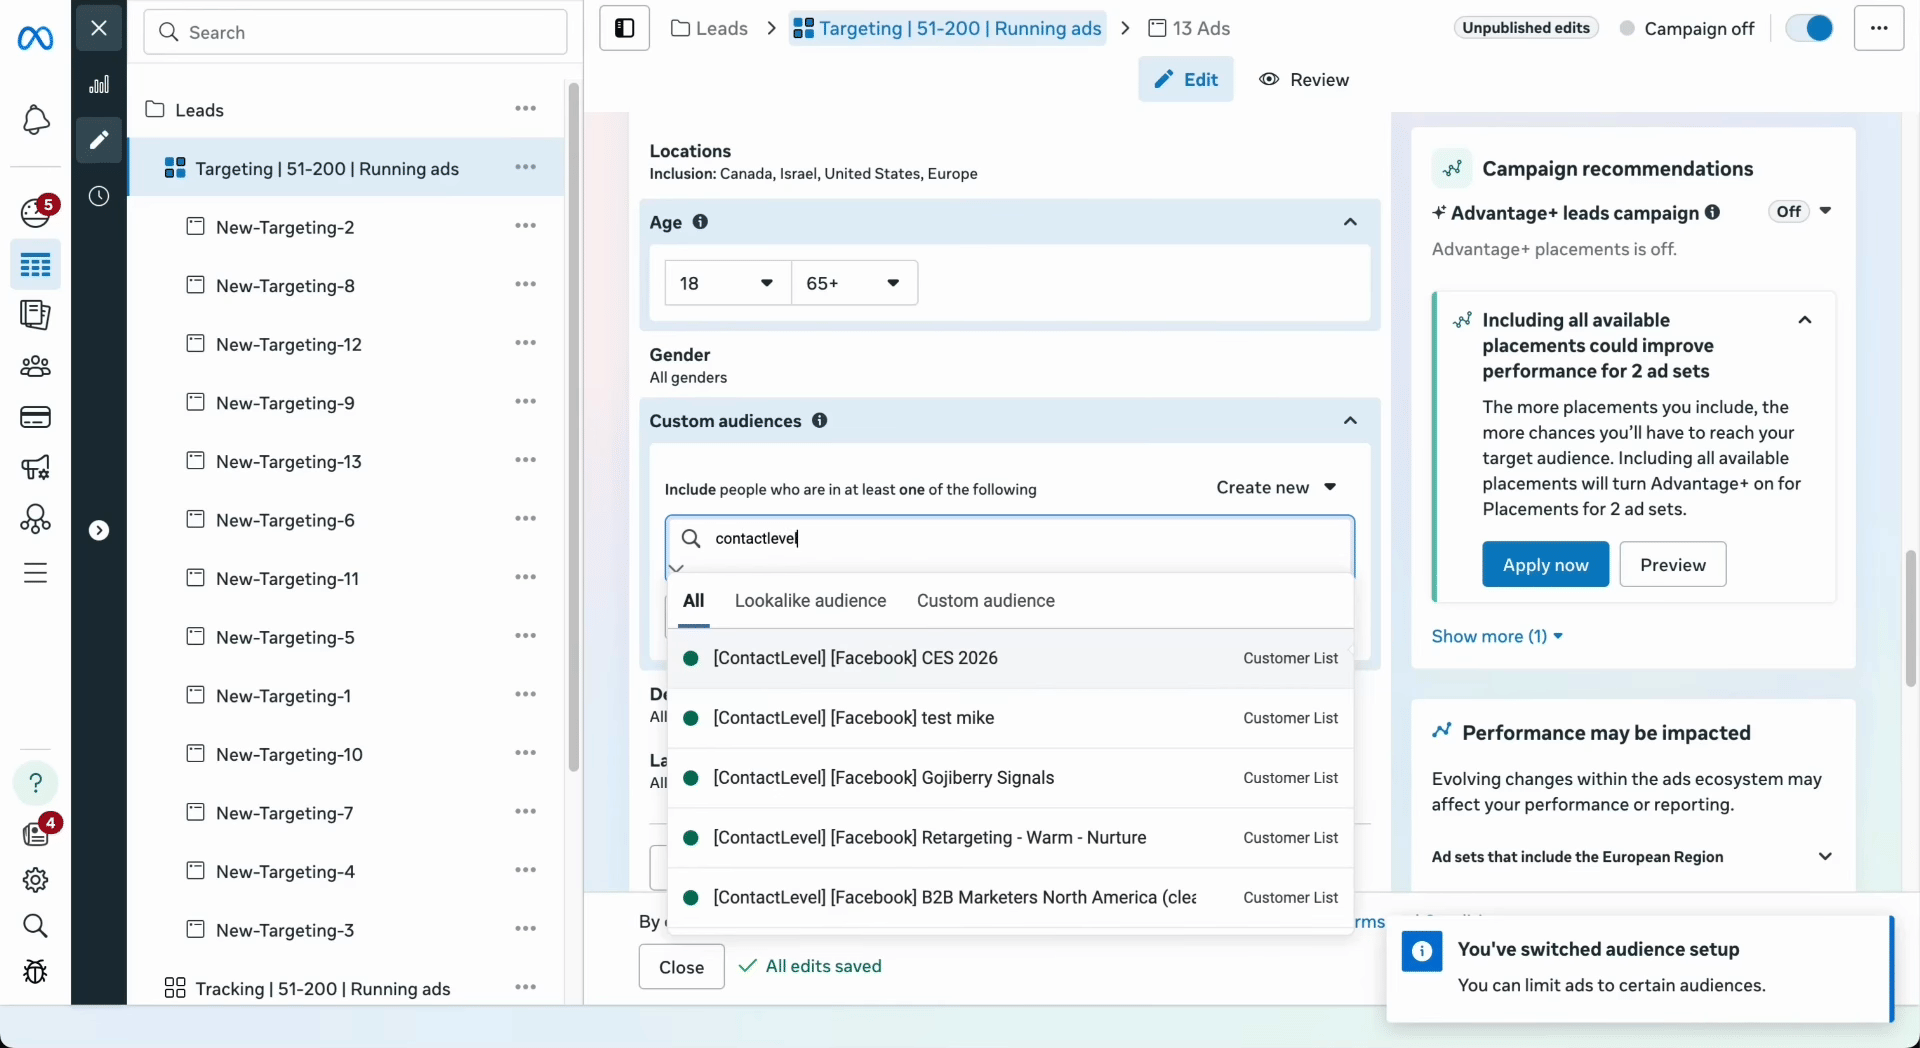Image resolution: width=1920 pixels, height=1048 pixels.
Task: Click the bug report icon
Action: click(x=35, y=971)
